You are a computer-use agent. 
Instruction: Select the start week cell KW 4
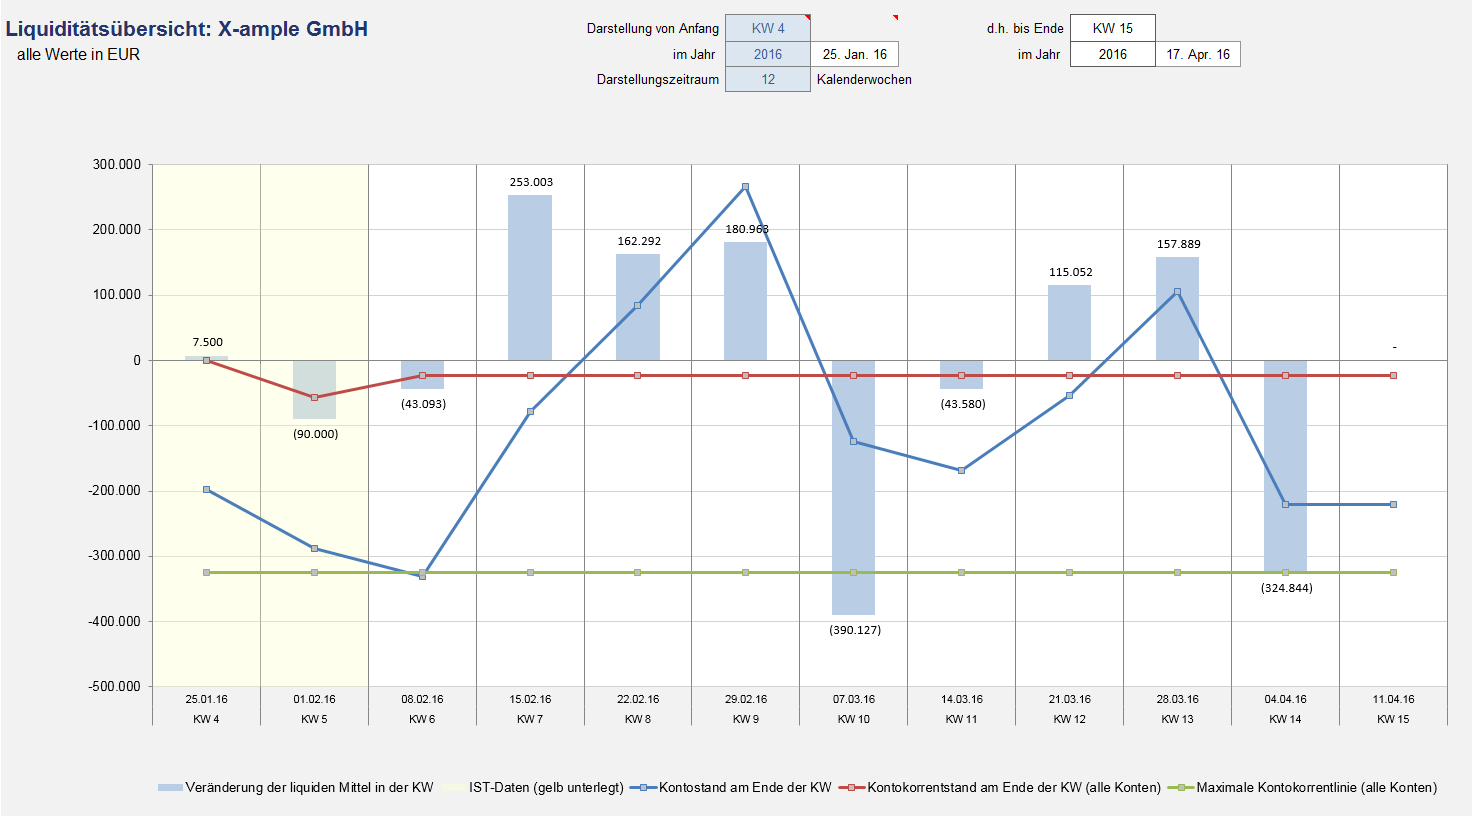click(767, 29)
